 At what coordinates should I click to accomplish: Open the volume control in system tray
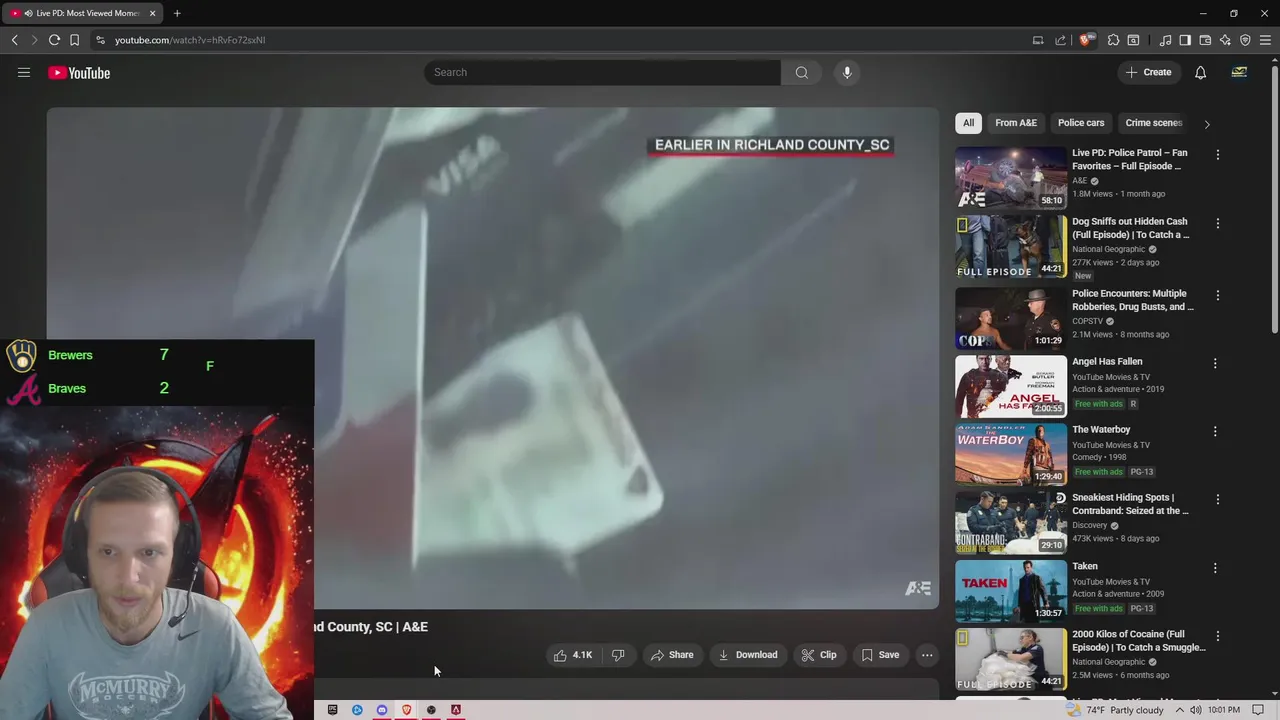[1195, 710]
